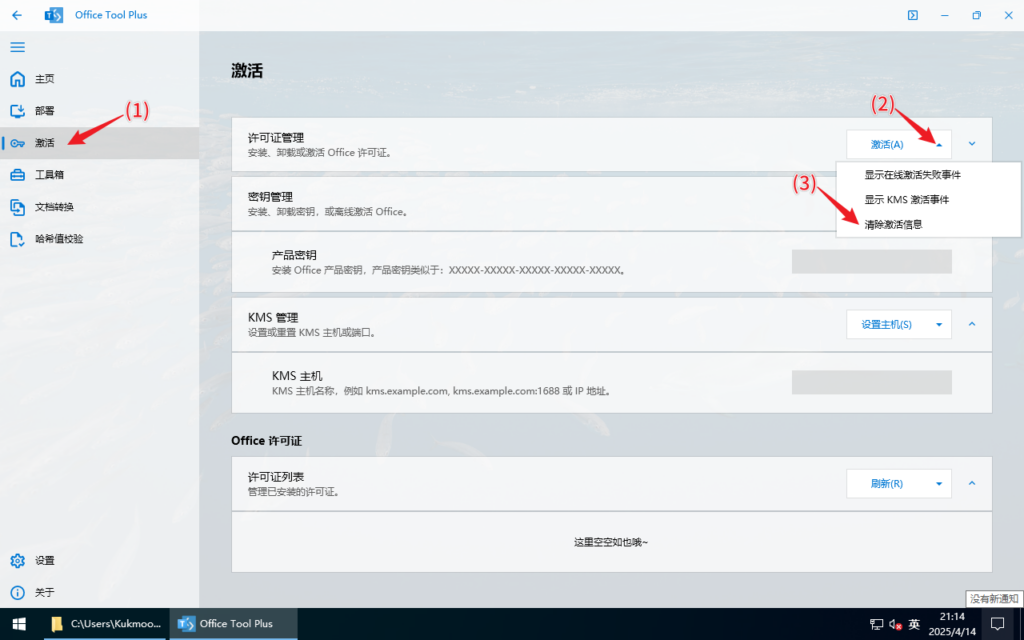This screenshot has width=1024, height=640.
Task: Collapse the KMS 管理 section chevron
Action: click(x=972, y=324)
